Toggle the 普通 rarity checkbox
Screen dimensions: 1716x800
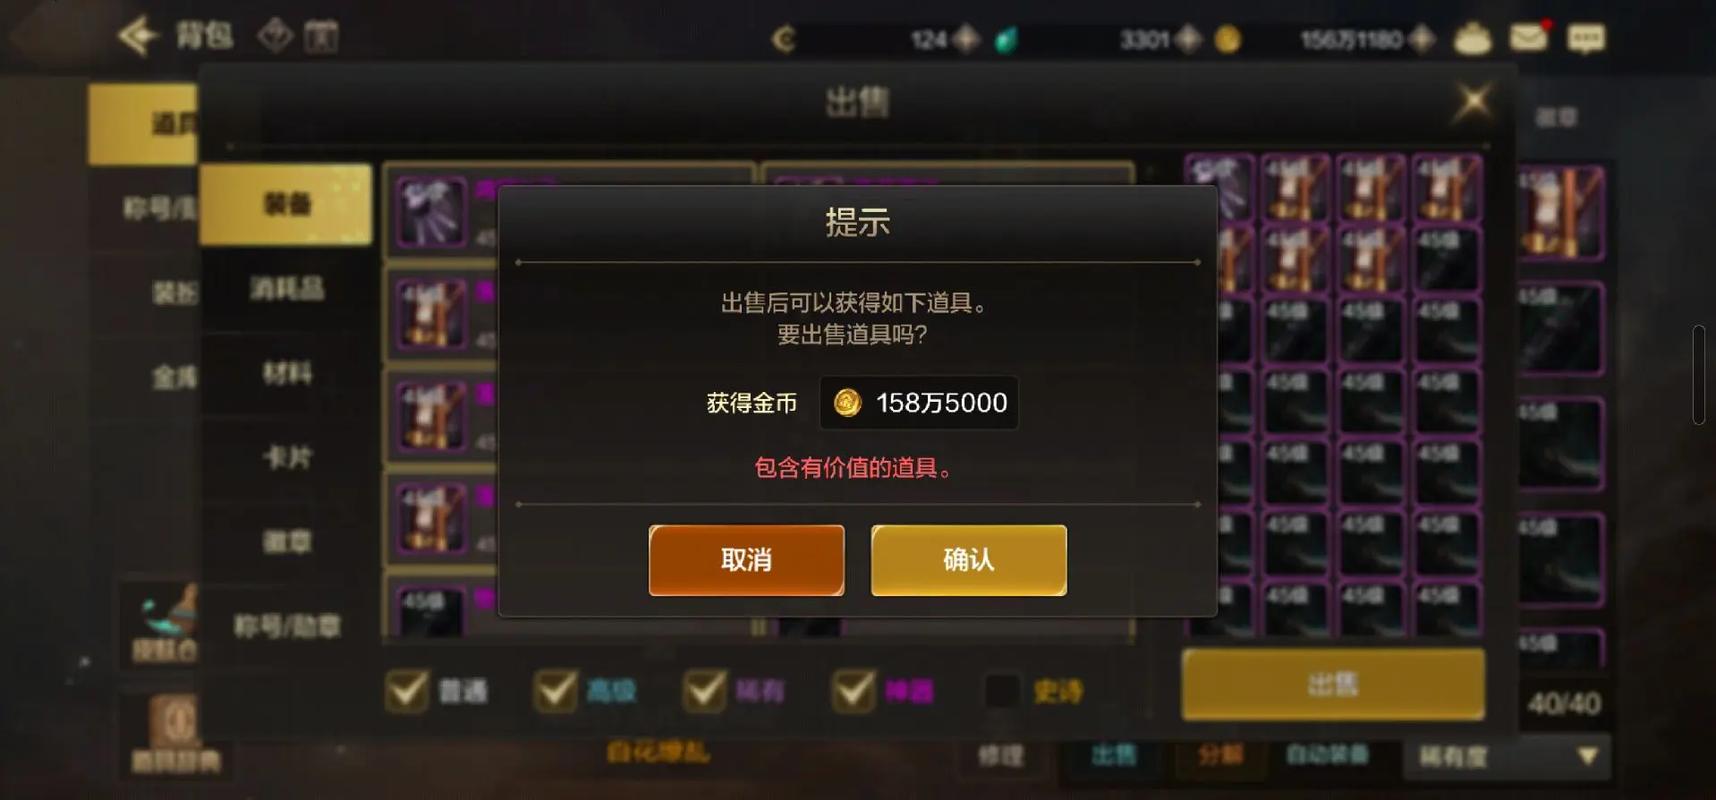click(407, 690)
